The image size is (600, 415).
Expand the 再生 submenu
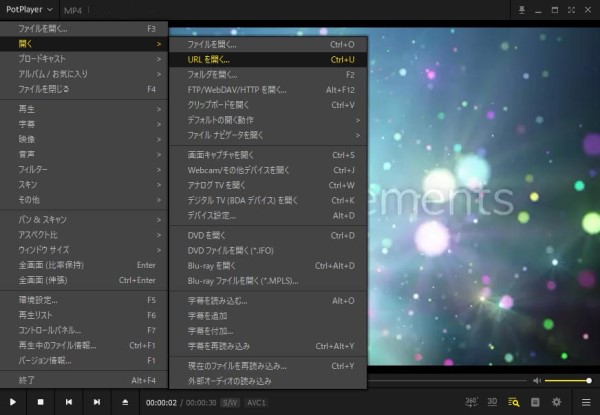84,109
